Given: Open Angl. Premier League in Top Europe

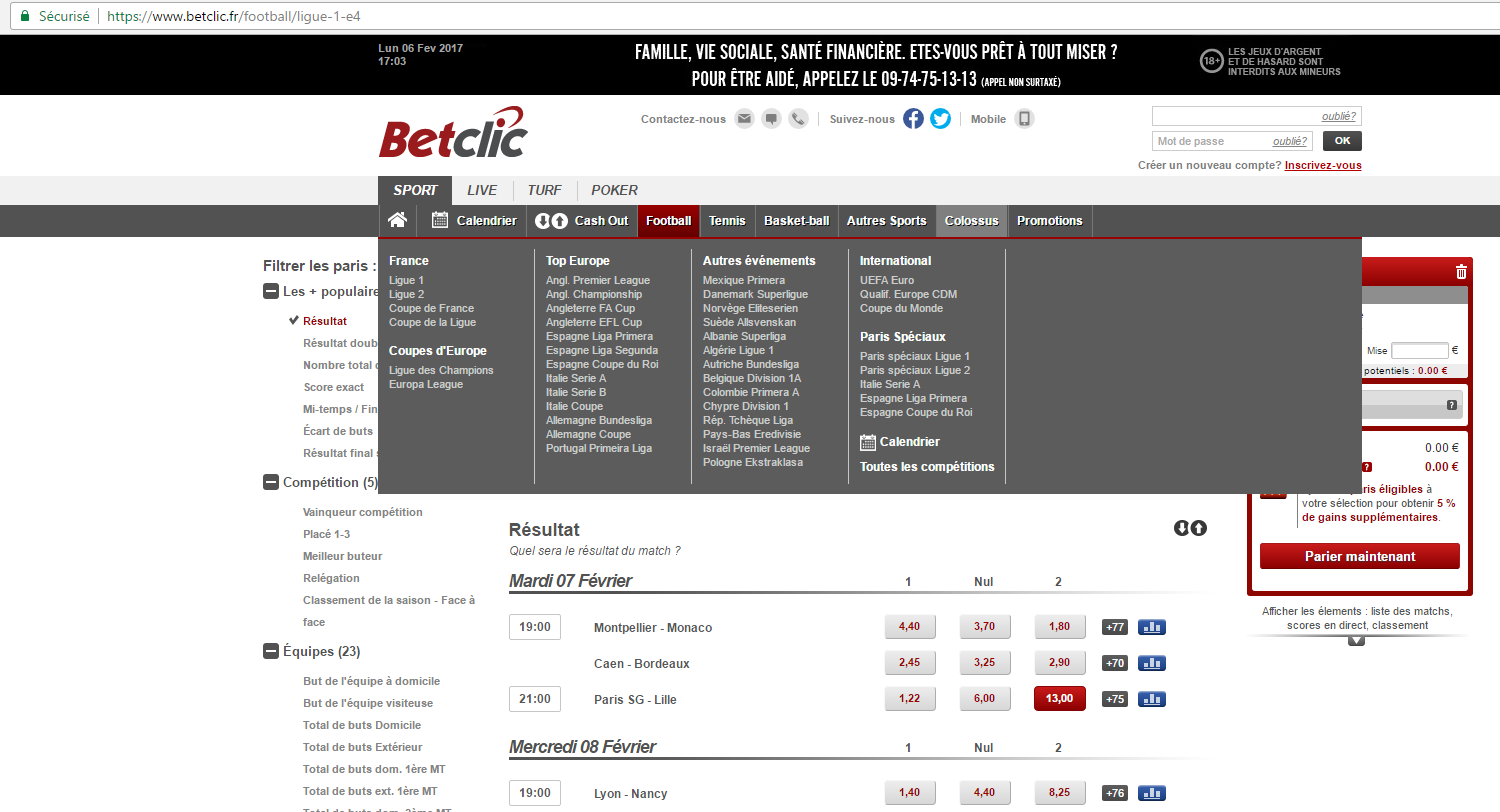Looking at the screenshot, I should pyautogui.click(x=598, y=280).
